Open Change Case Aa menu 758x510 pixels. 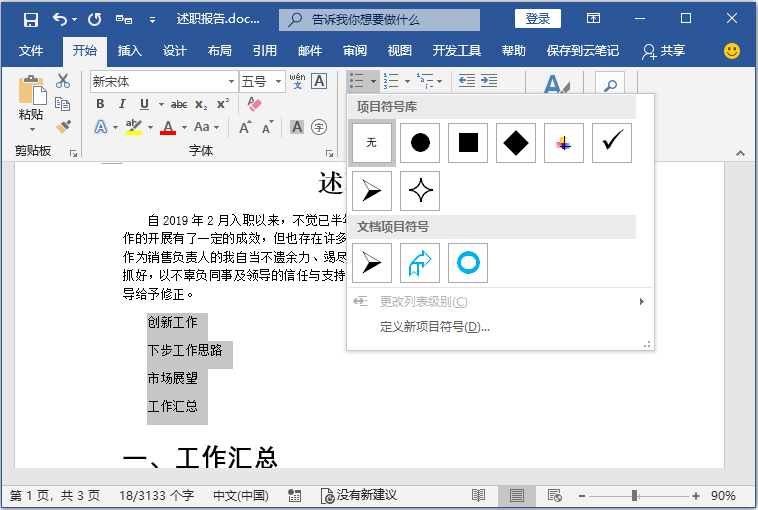click(206, 127)
